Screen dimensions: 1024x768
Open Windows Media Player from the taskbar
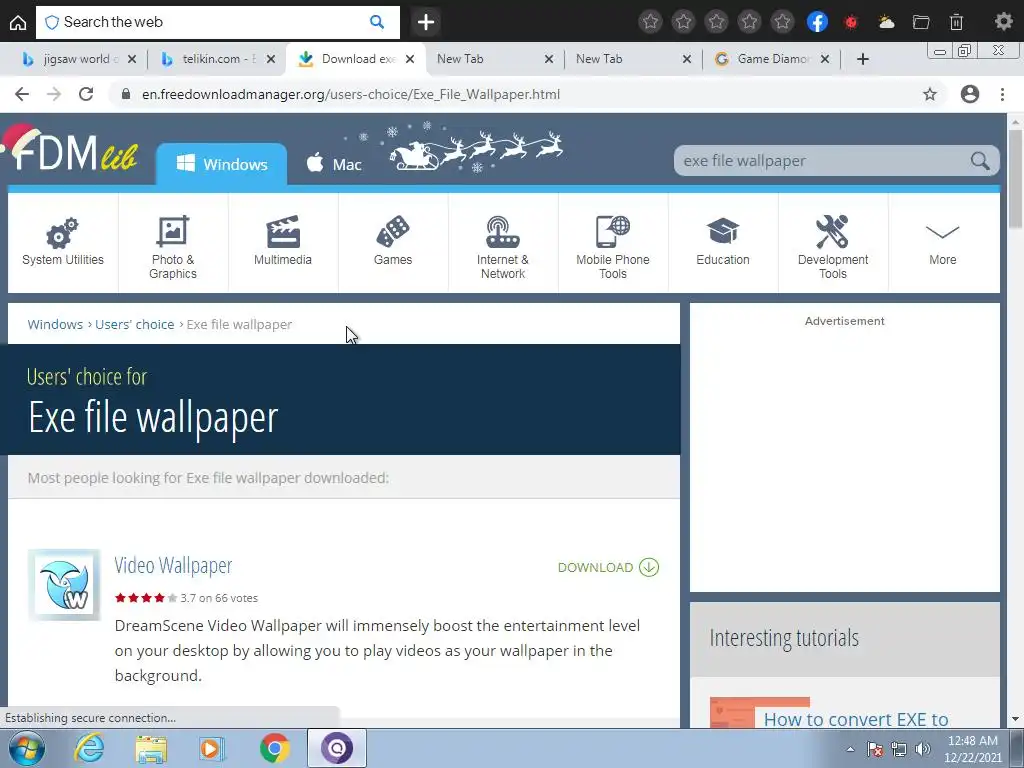212,748
